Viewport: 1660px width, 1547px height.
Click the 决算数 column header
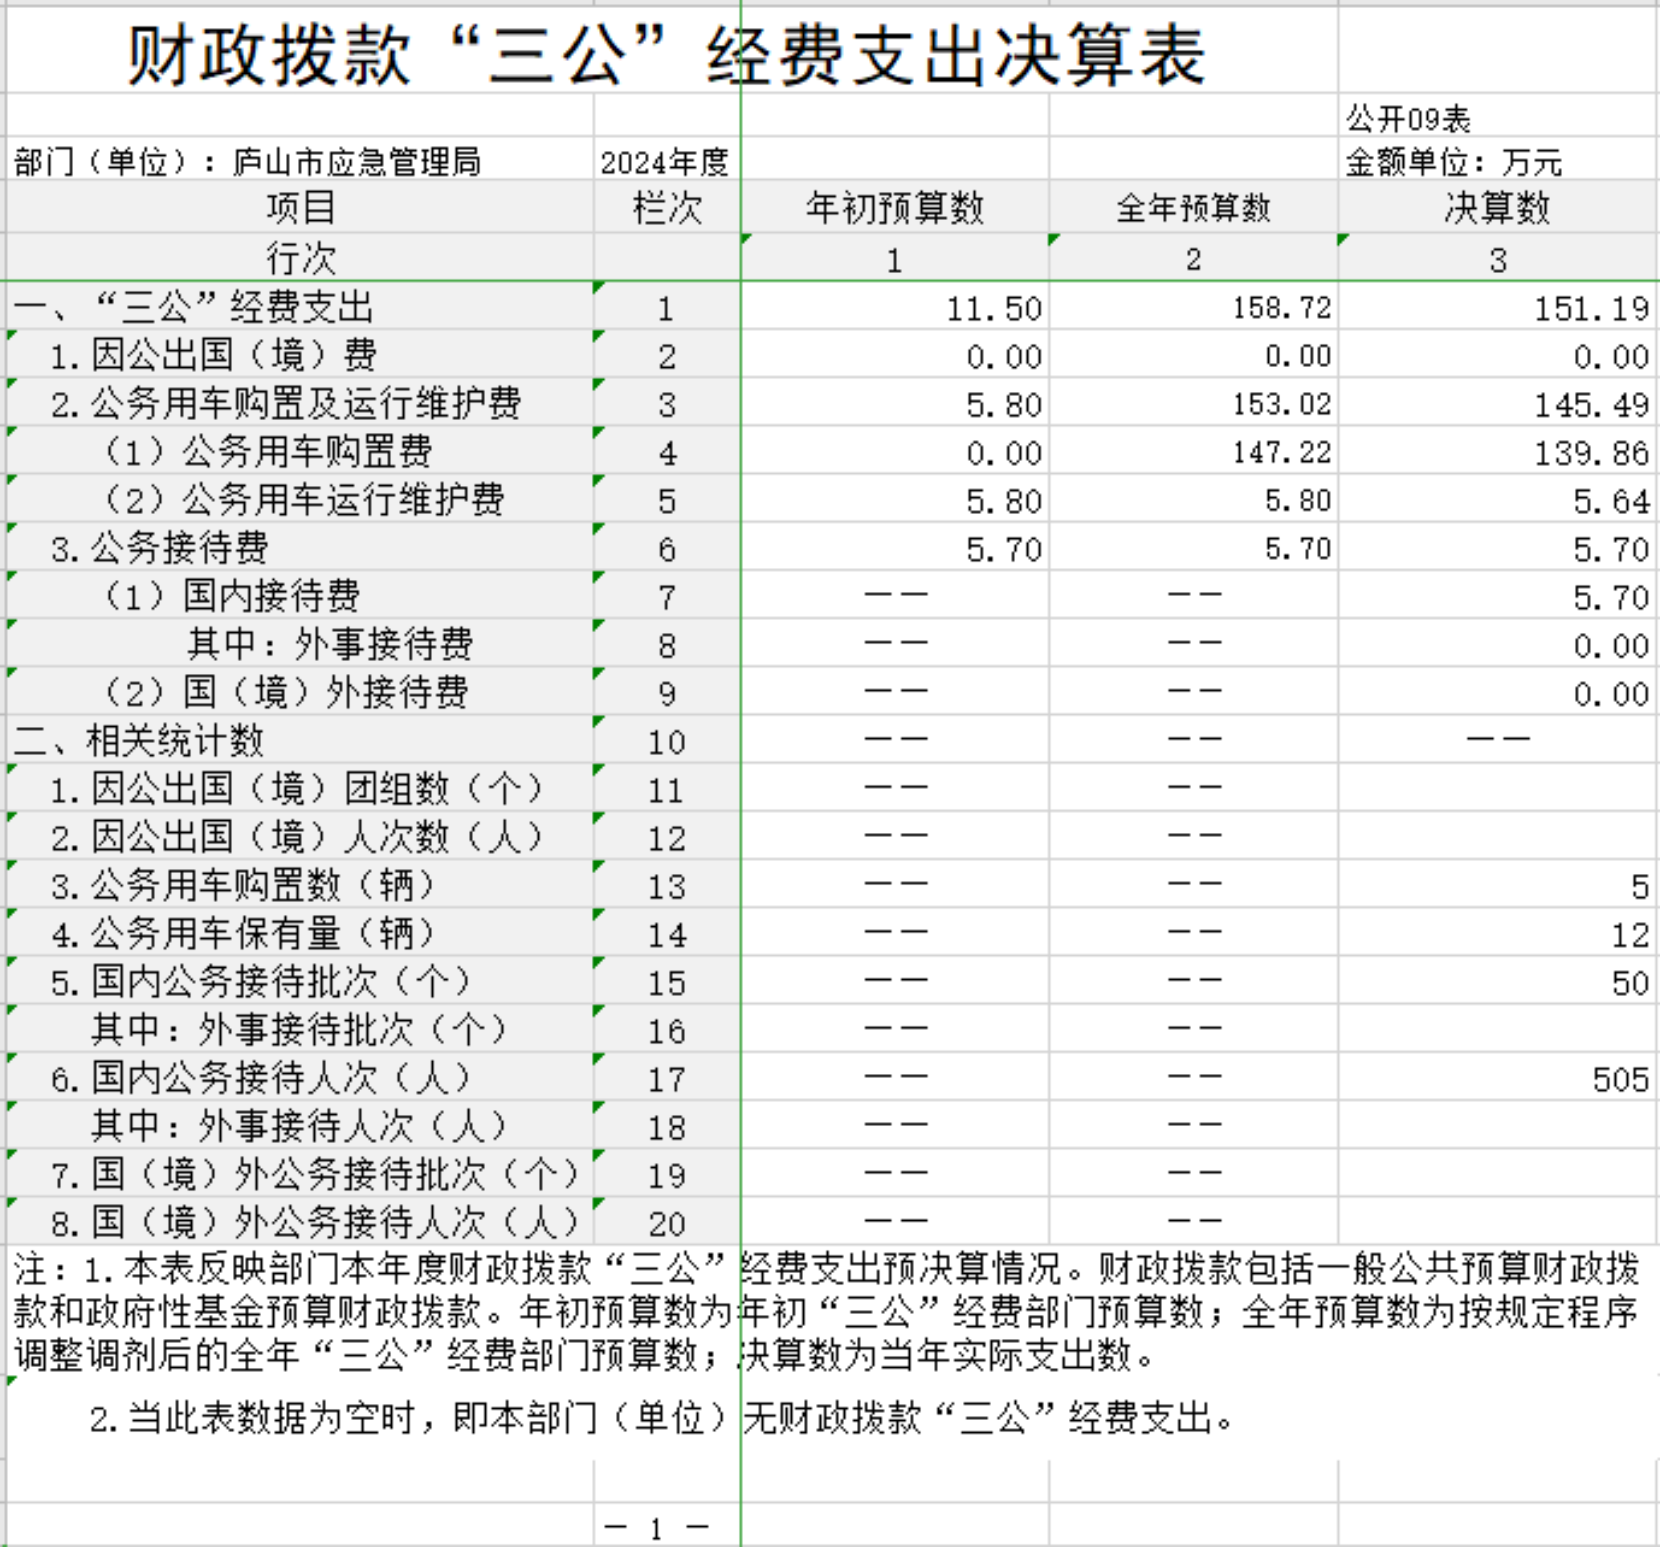[x=1497, y=208]
